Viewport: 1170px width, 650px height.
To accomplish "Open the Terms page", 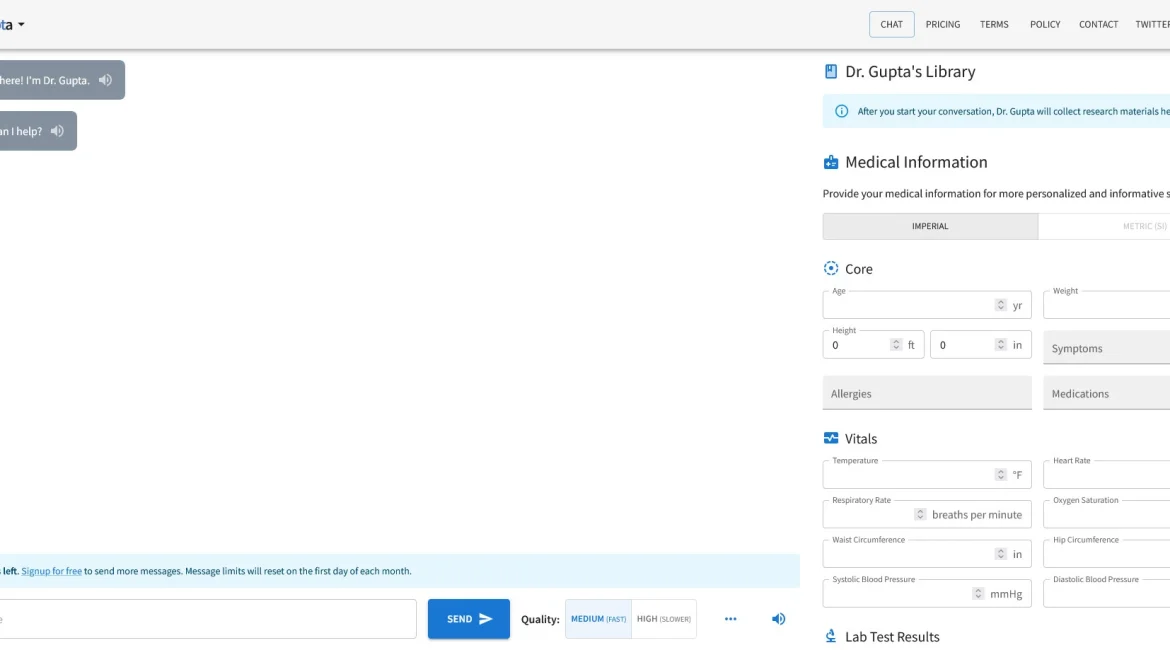I will 994,25.
